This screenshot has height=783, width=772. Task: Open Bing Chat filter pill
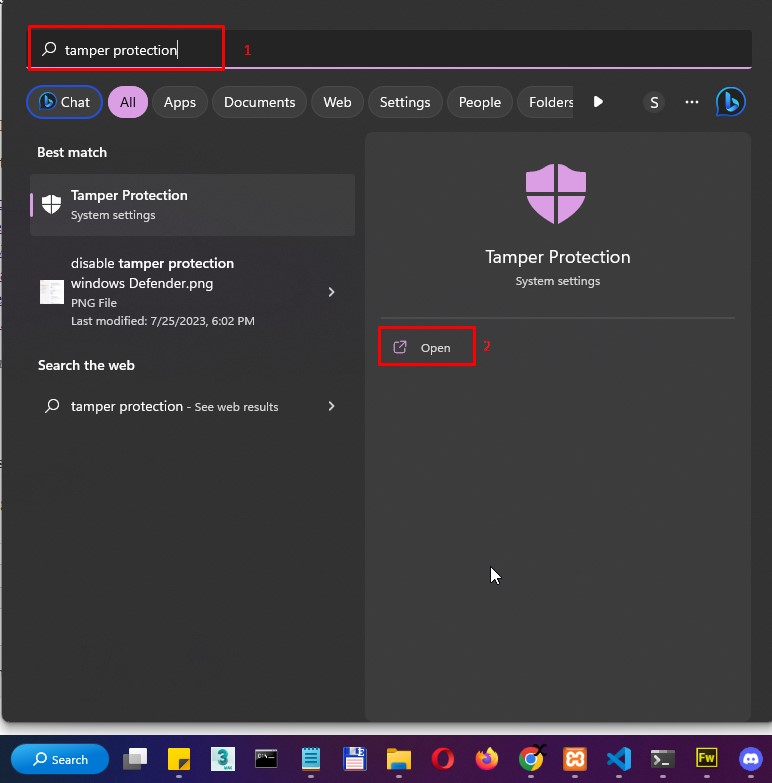64,102
